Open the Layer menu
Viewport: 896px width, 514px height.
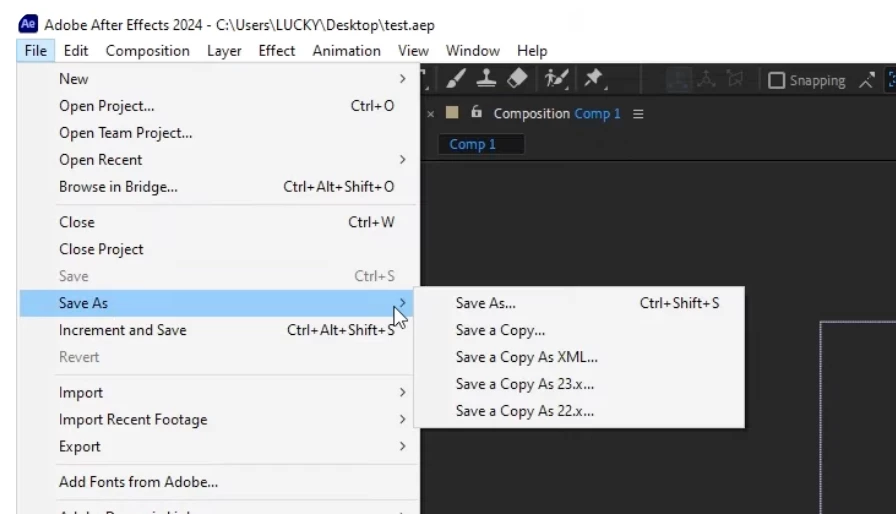[x=224, y=51]
